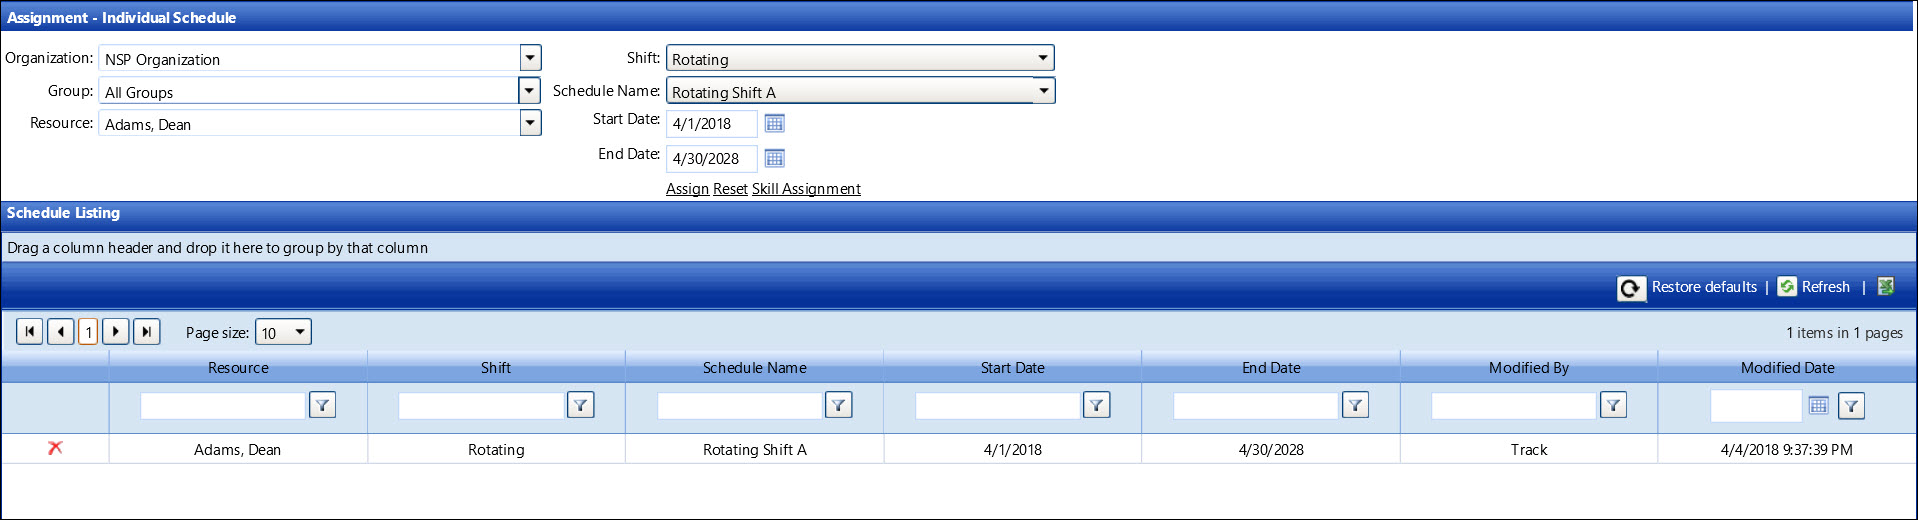Click the Skill Assignment link
Viewport: 1918px width, 520px height.
tap(806, 189)
